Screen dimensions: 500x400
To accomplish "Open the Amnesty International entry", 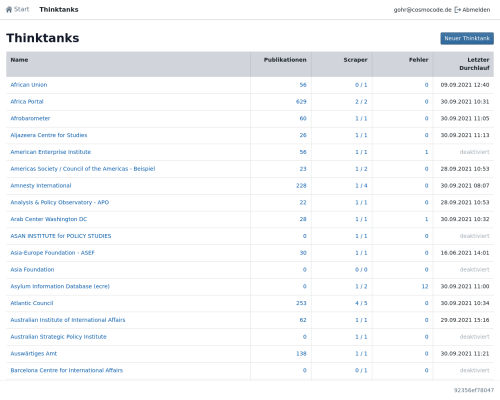I will [x=41, y=185].
